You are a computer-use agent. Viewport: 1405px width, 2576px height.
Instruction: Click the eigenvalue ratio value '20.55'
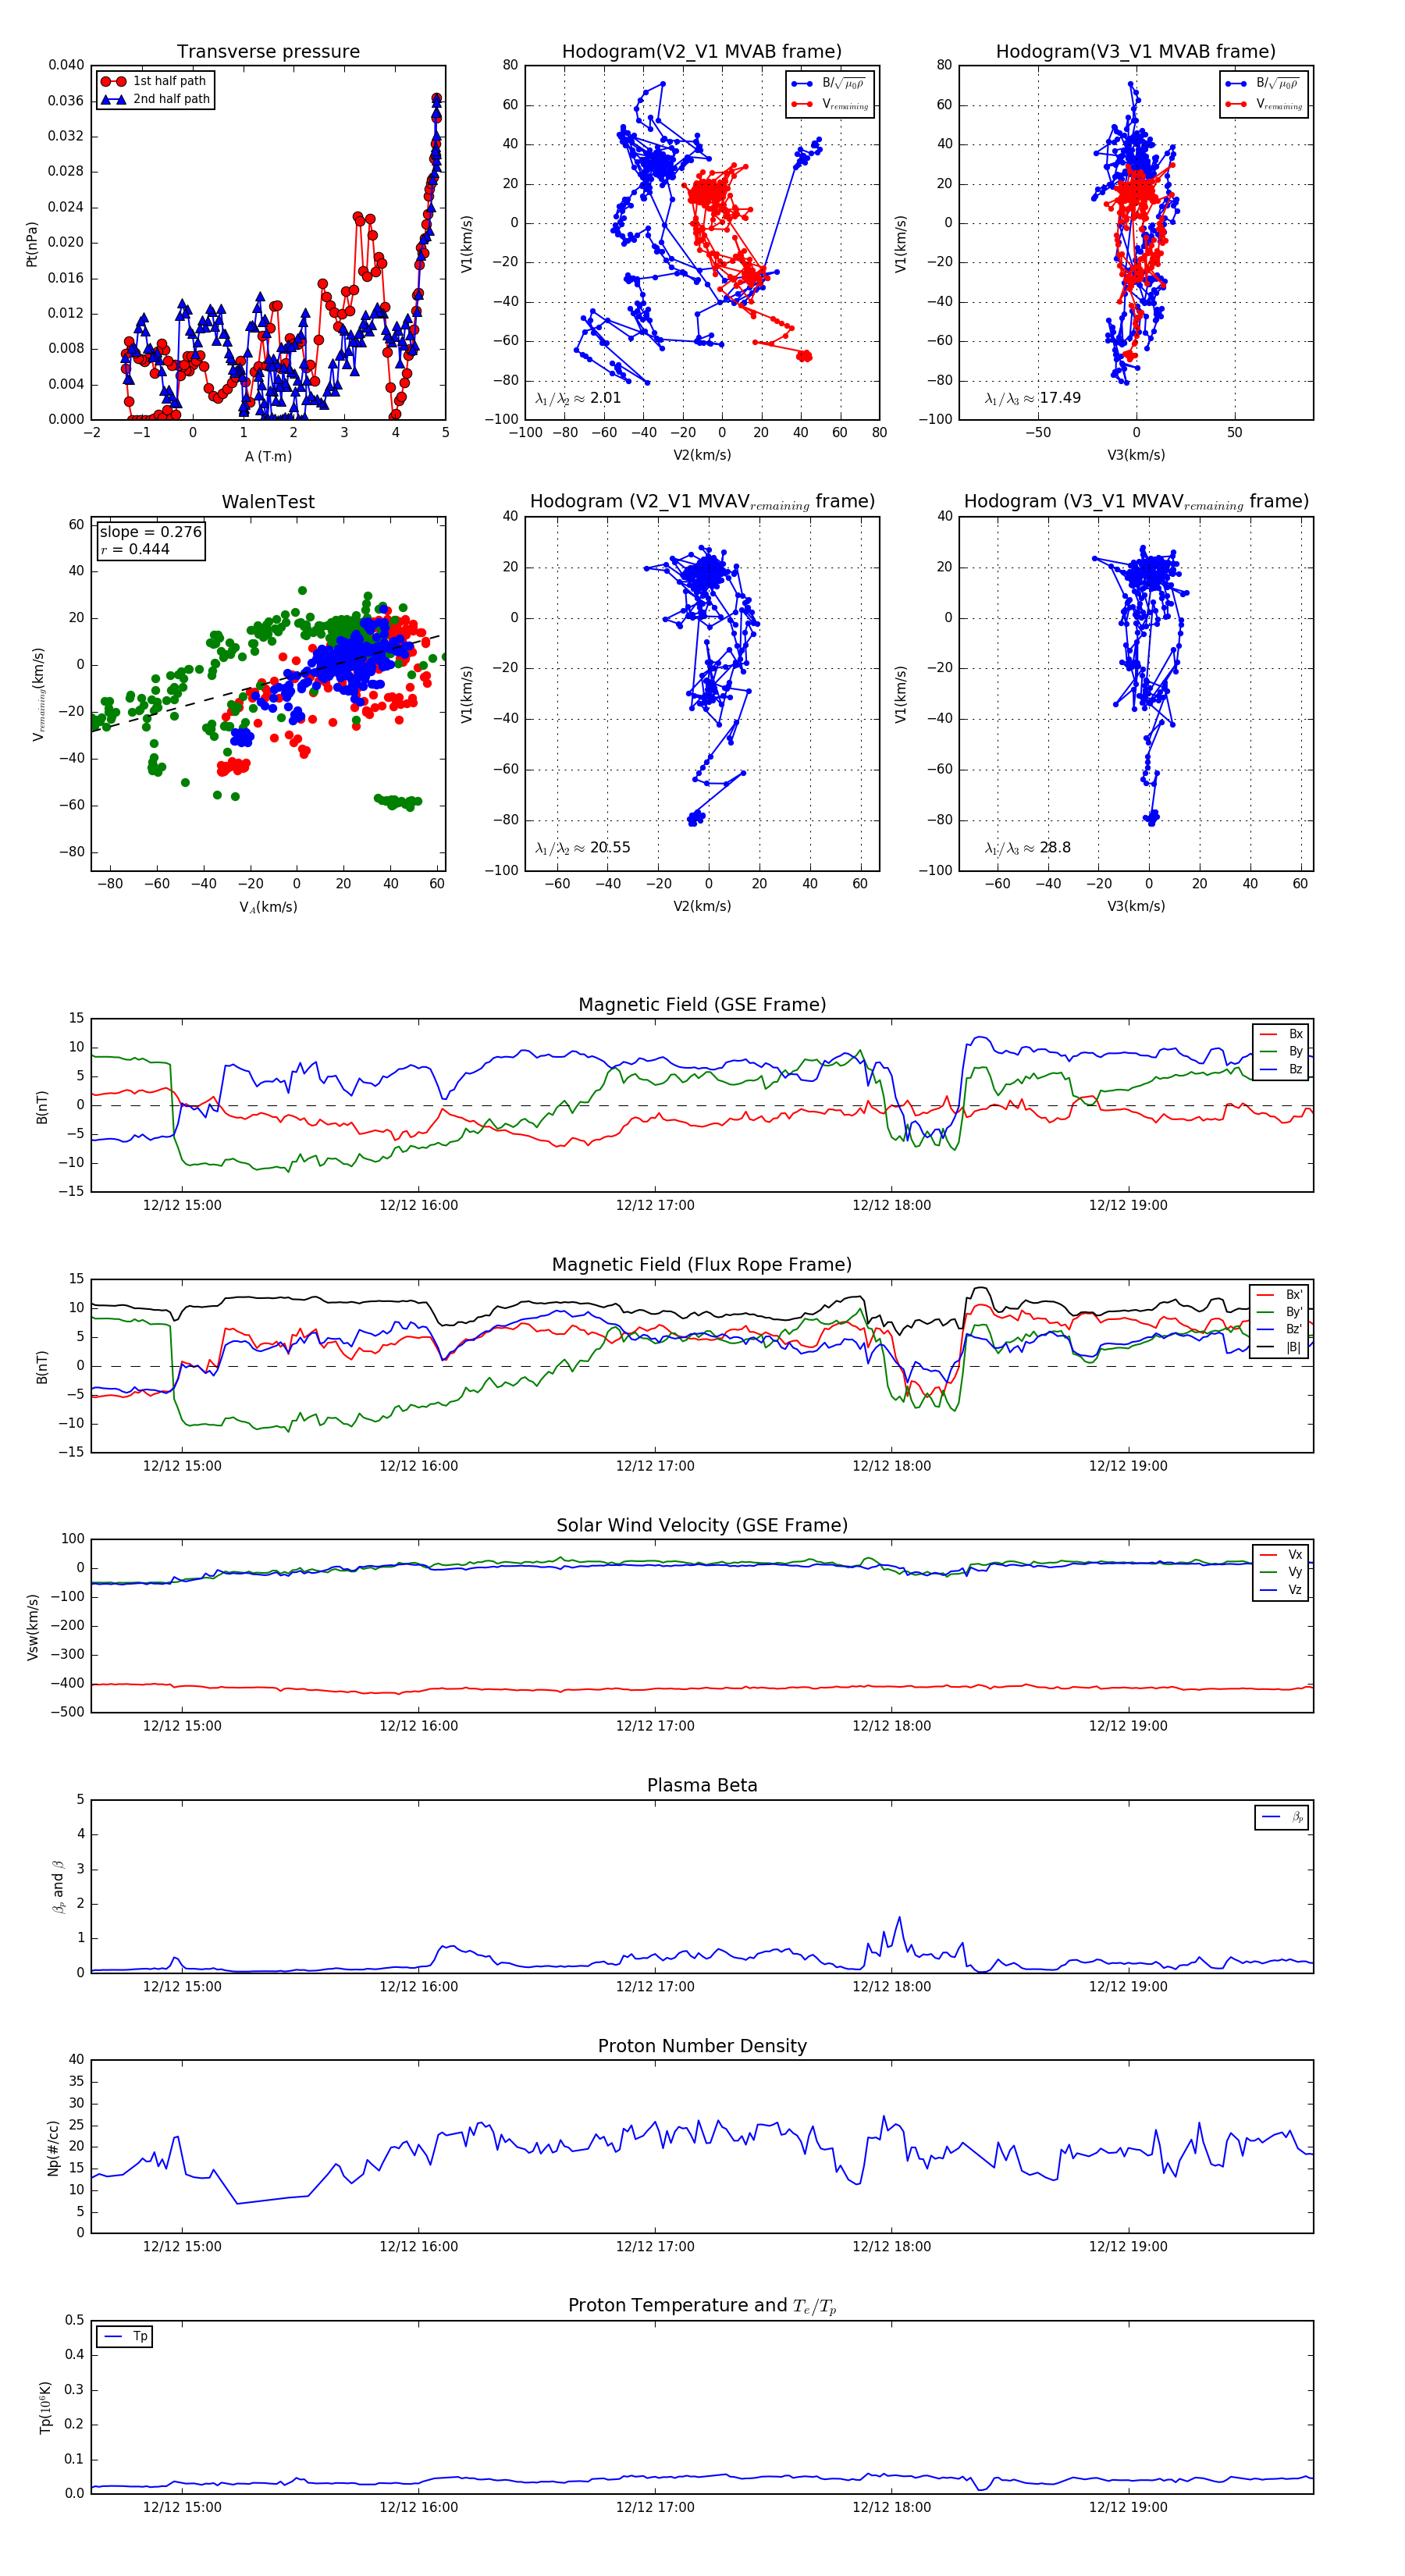[x=610, y=848]
